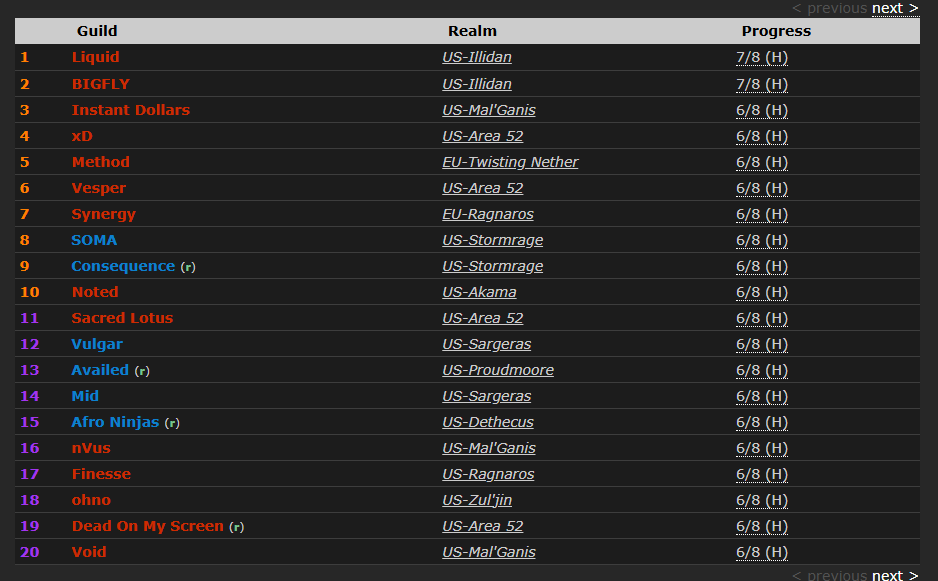938x581 pixels.
Task: Open US-Mal'Ganis realm in Instant Dollars row
Action: coord(489,110)
